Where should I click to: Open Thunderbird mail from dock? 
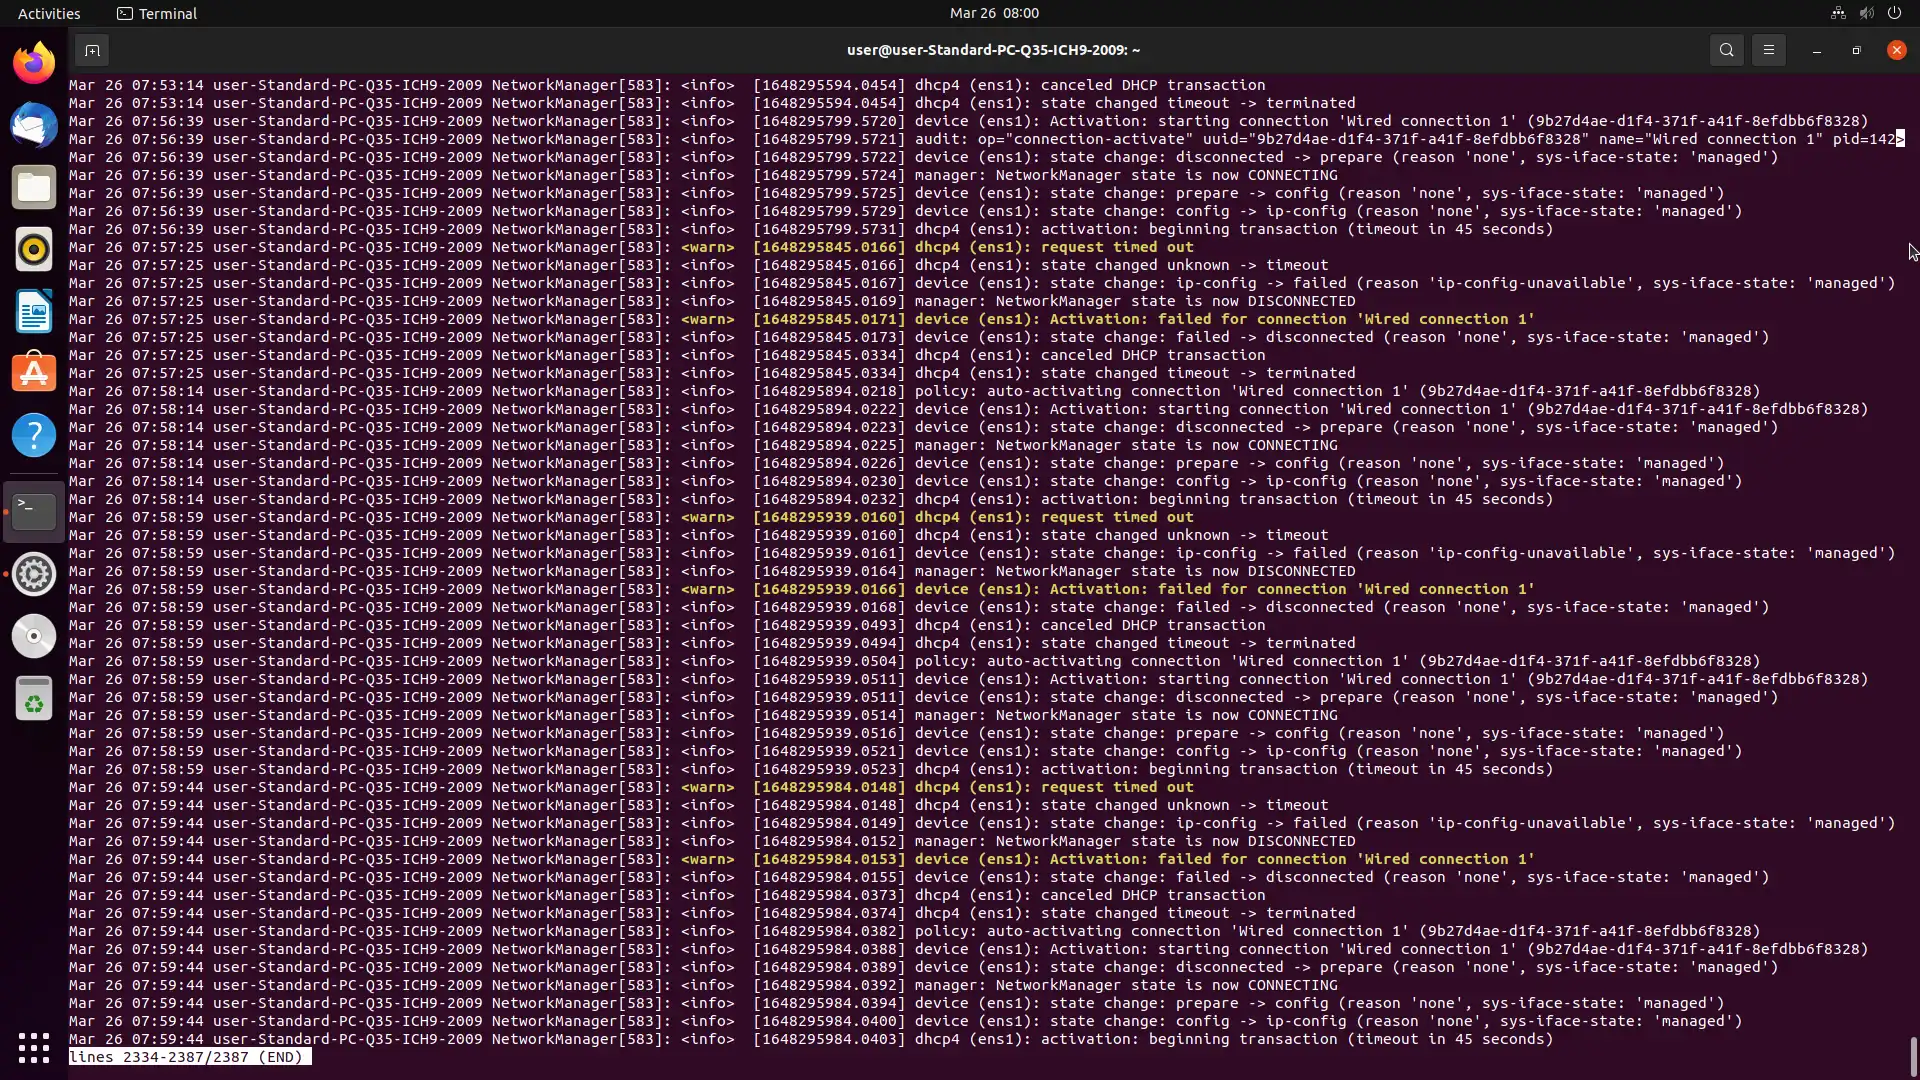34,125
